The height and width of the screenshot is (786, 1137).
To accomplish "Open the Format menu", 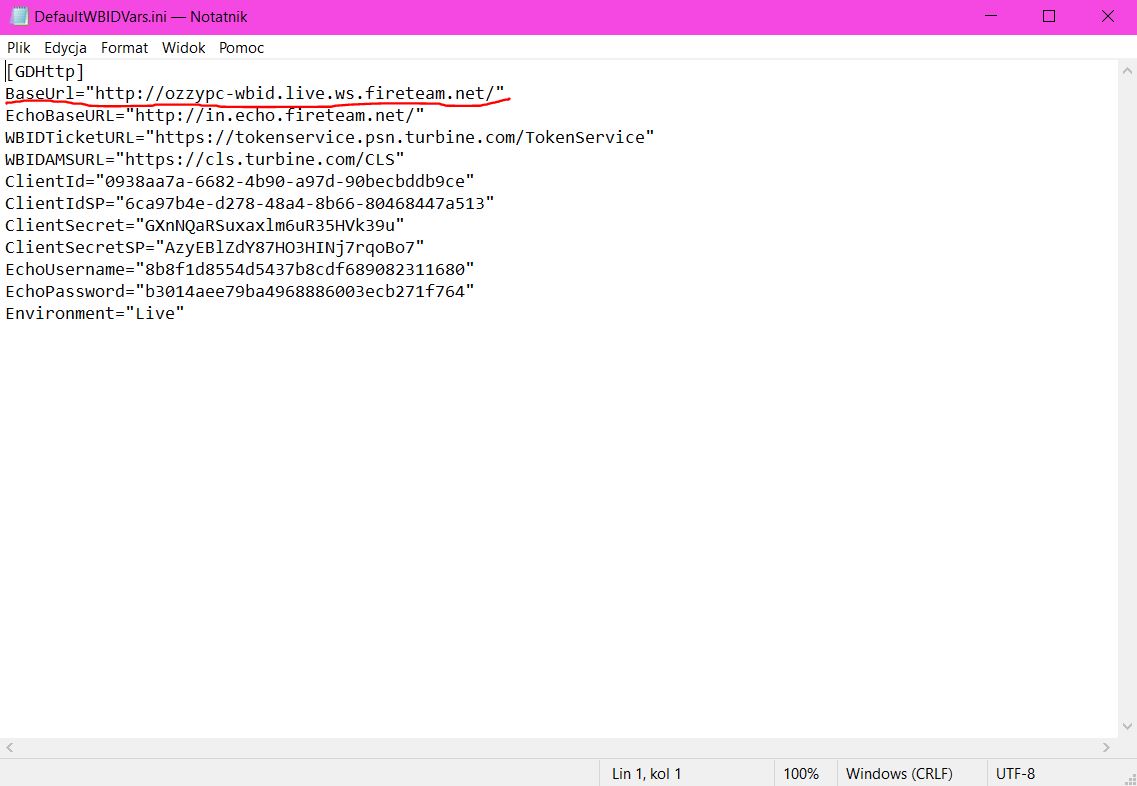I will (124, 48).
